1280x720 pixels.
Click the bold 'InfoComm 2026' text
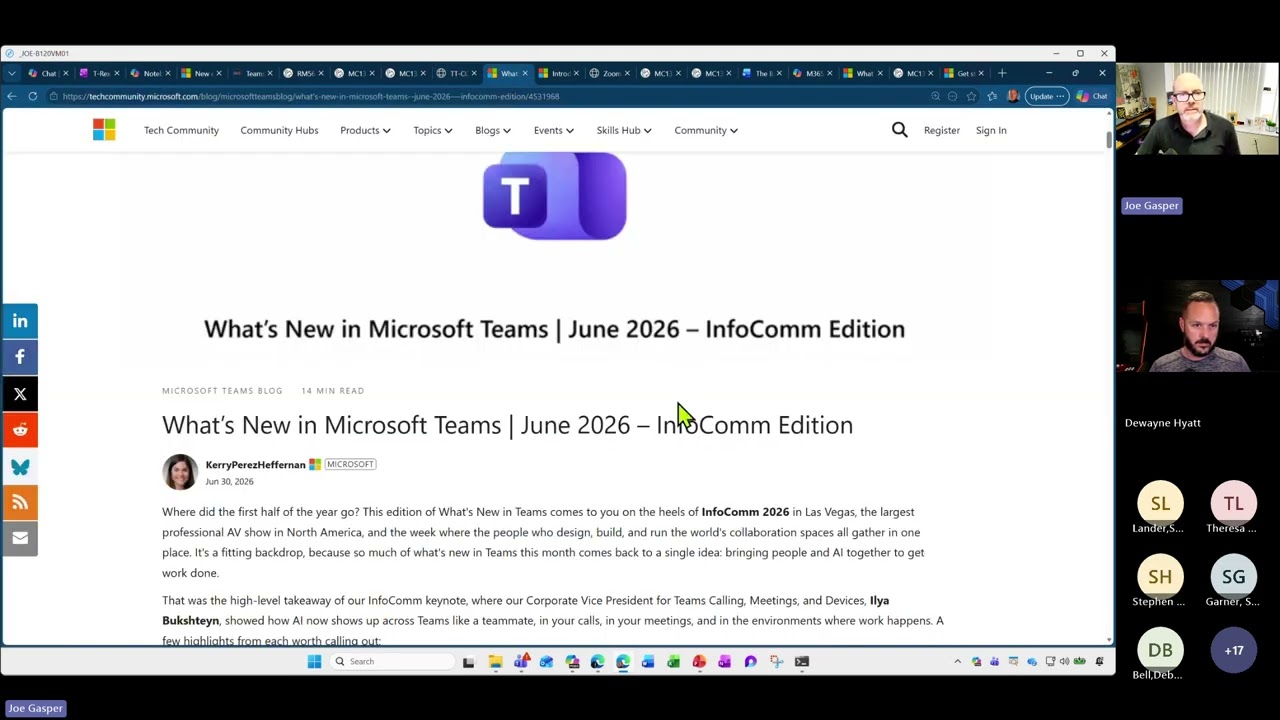(745, 512)
